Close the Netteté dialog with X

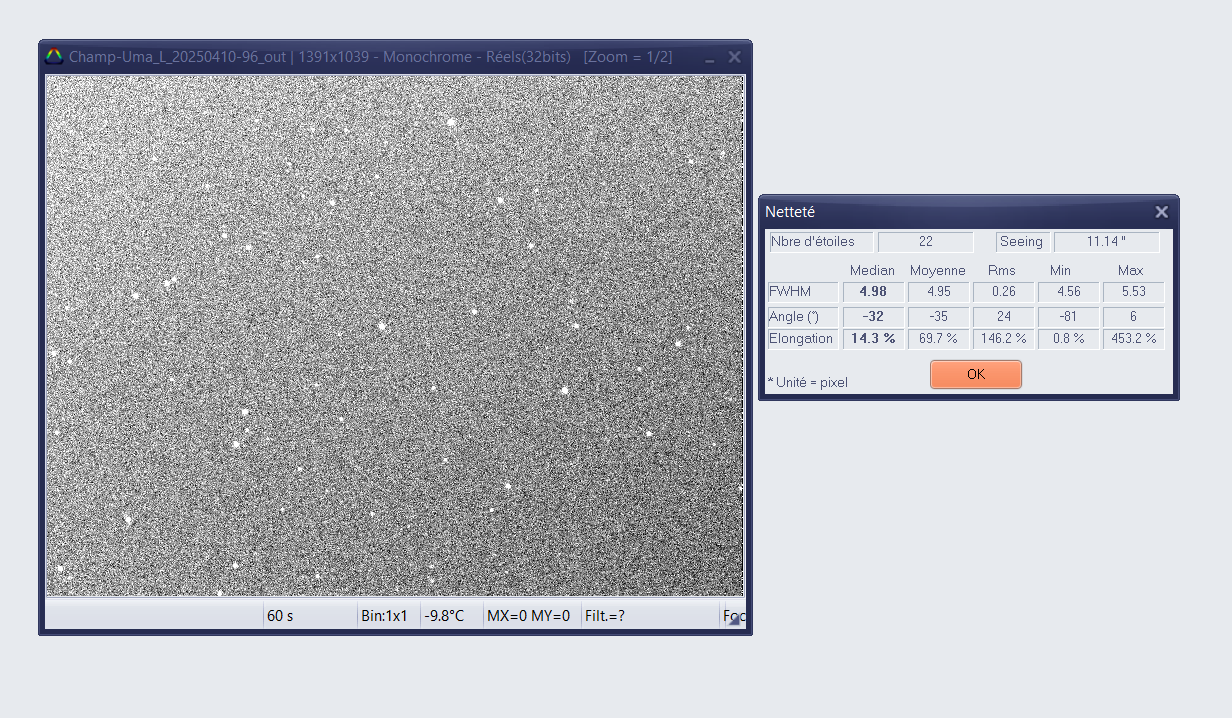click(1161, 212)
